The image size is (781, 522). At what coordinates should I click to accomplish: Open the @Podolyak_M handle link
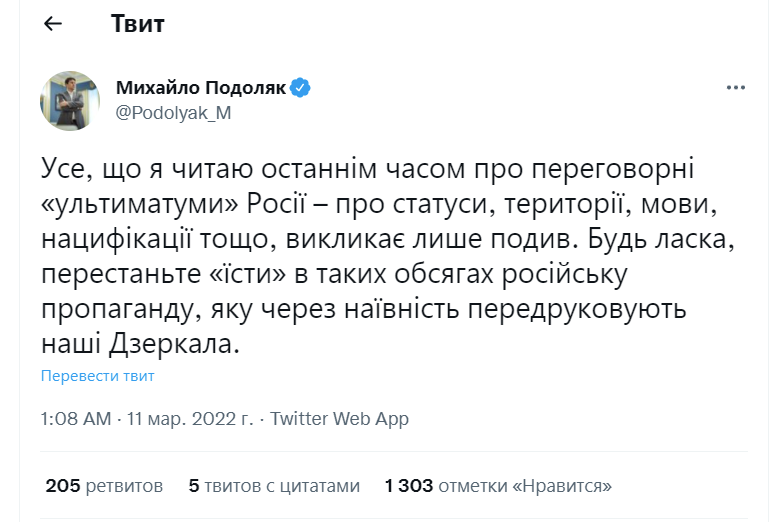point(174,113)
